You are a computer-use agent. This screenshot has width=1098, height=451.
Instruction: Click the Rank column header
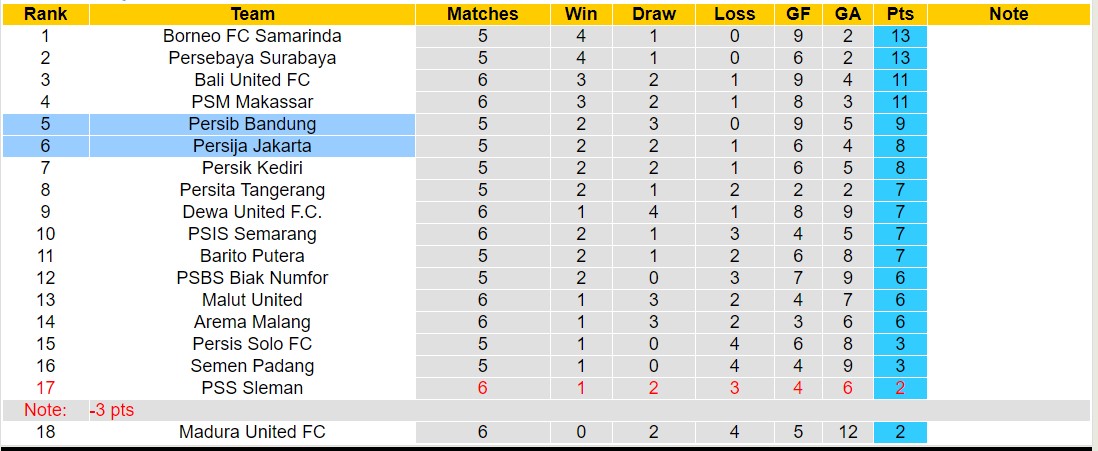click(45, 14)
